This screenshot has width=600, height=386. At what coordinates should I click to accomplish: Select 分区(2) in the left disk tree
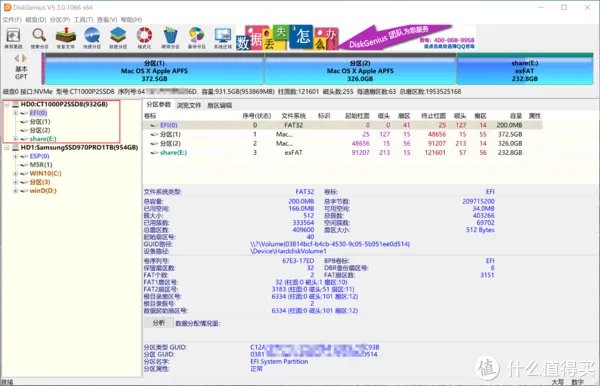coord(40,130)
